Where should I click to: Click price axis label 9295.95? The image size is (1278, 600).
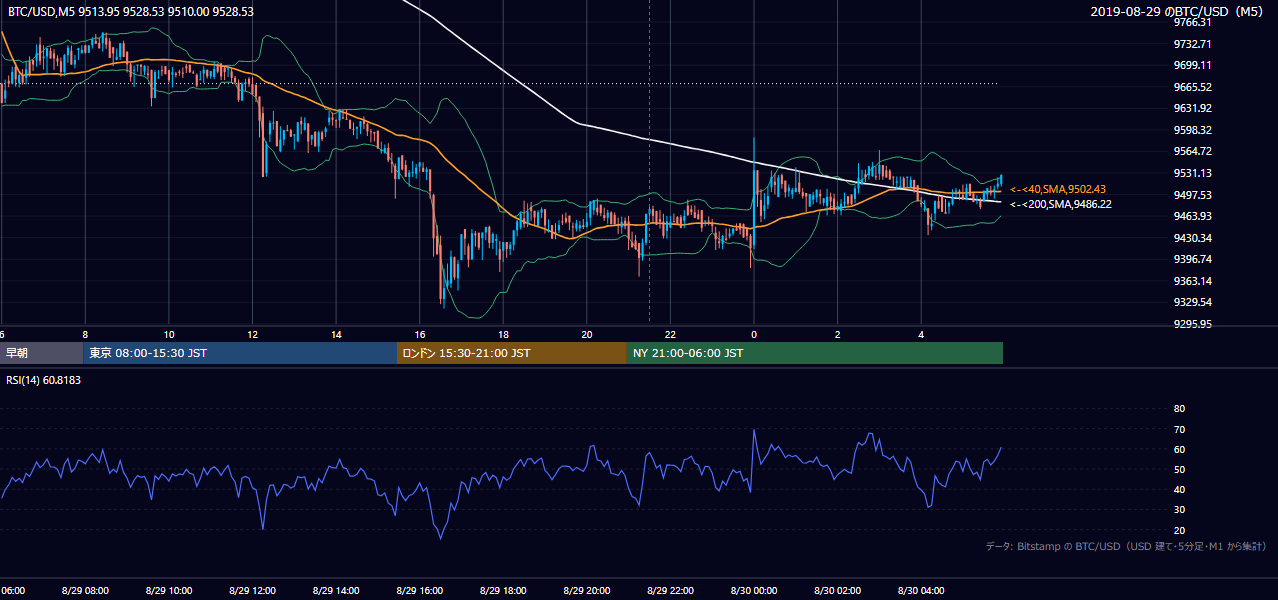(1192, 324)
